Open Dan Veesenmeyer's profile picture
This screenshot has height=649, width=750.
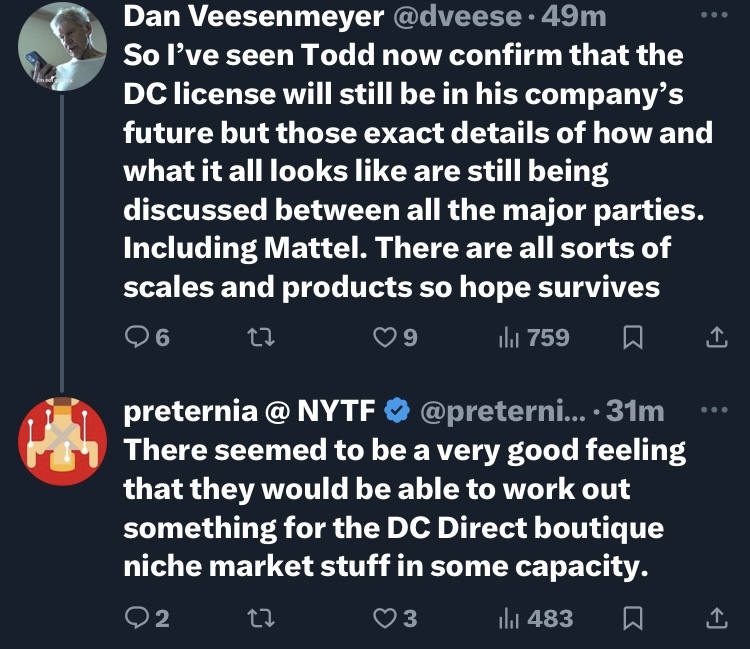click(x=63, y=47)
